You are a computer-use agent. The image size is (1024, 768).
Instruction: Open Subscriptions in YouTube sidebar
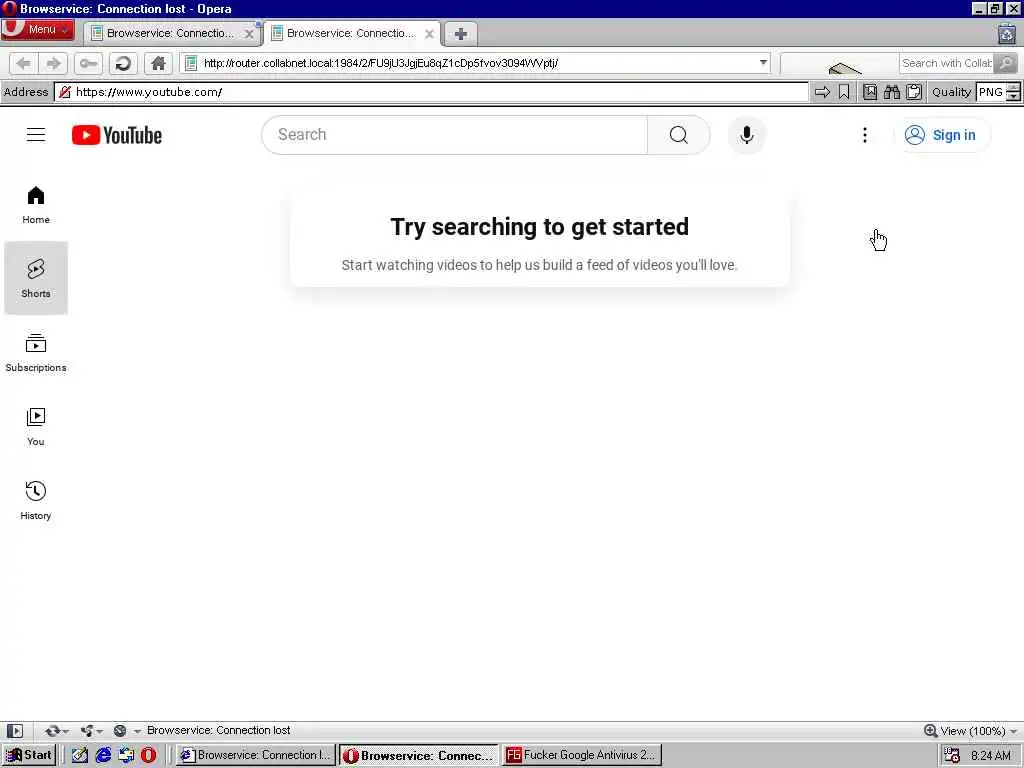tap(36, 353)
